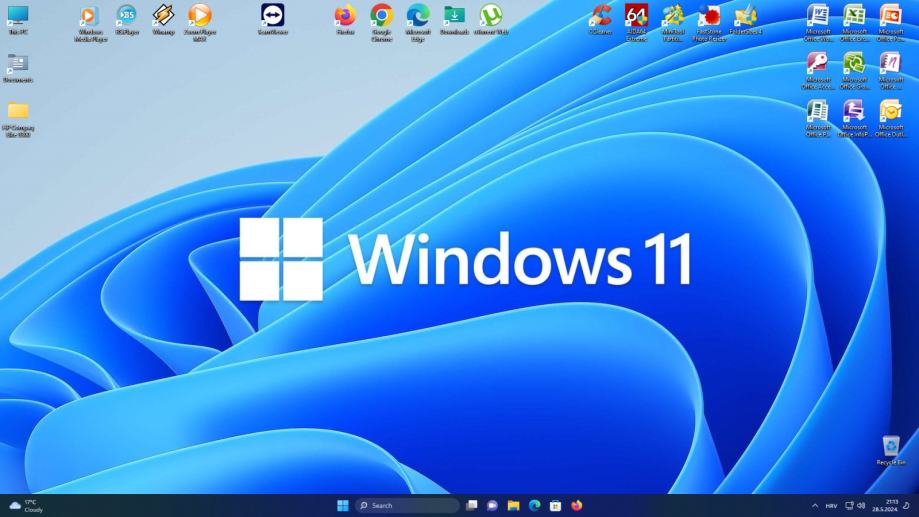The image size is (919, 517).
Task: Open Microsoft Office Outlook shortcut
Action: coord(891,119)
